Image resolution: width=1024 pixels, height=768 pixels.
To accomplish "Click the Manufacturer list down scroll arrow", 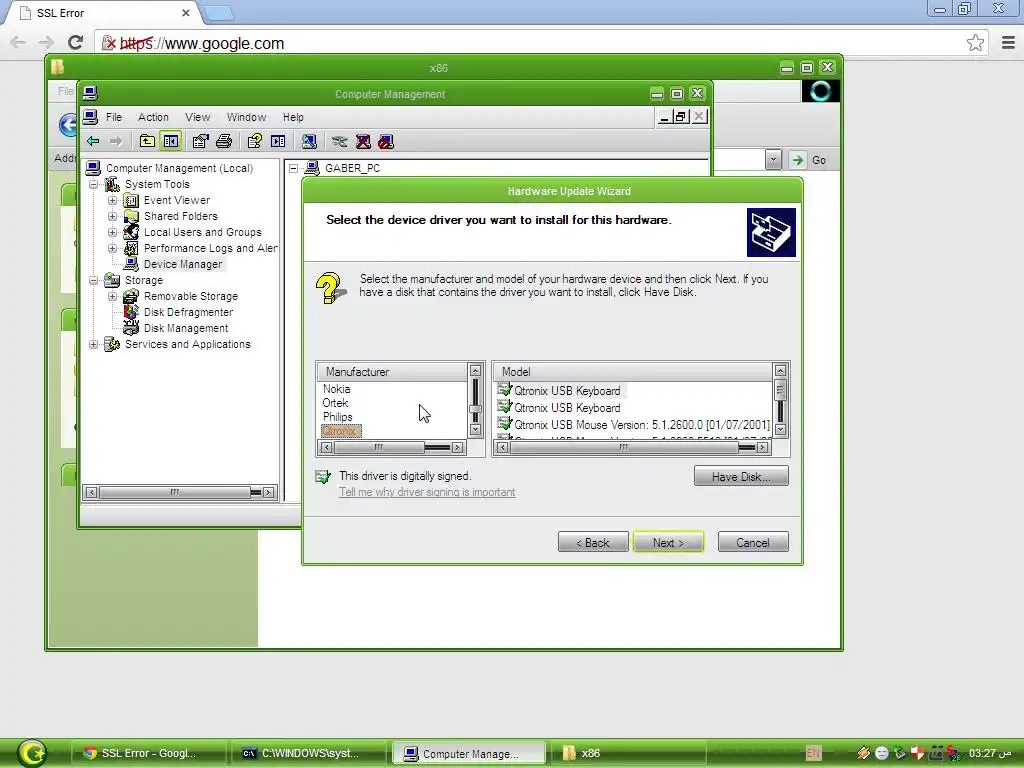I will click(475, 430).
